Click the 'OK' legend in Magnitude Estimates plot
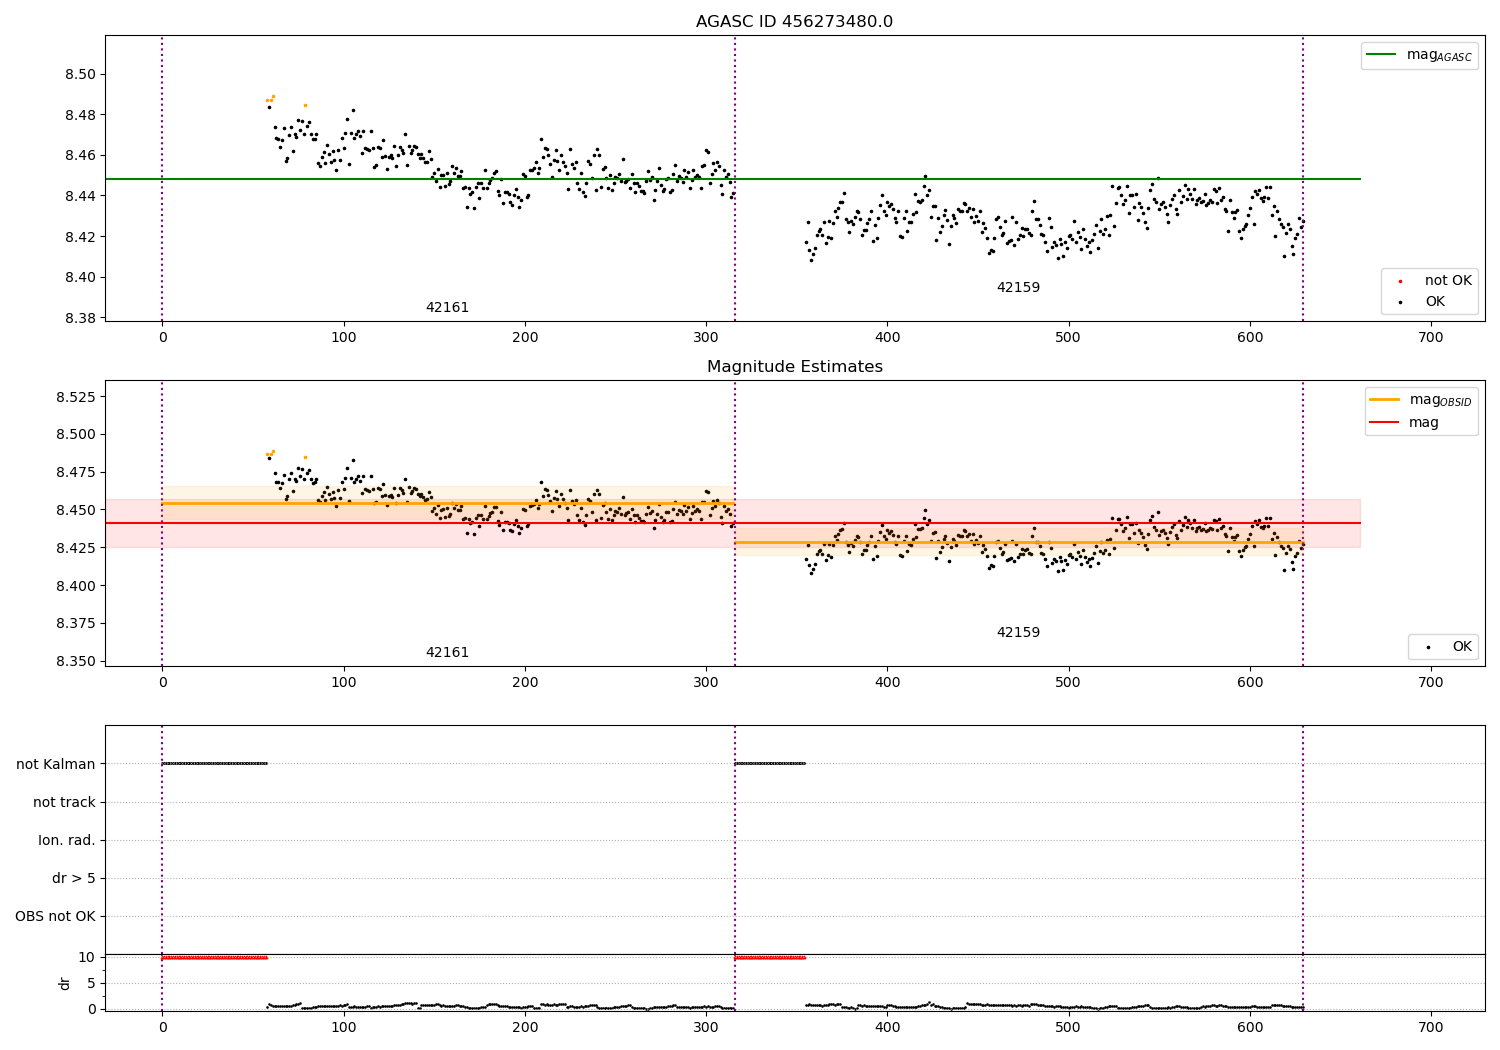This screenshot has height=1050, width=1500. coord(1443,647)
